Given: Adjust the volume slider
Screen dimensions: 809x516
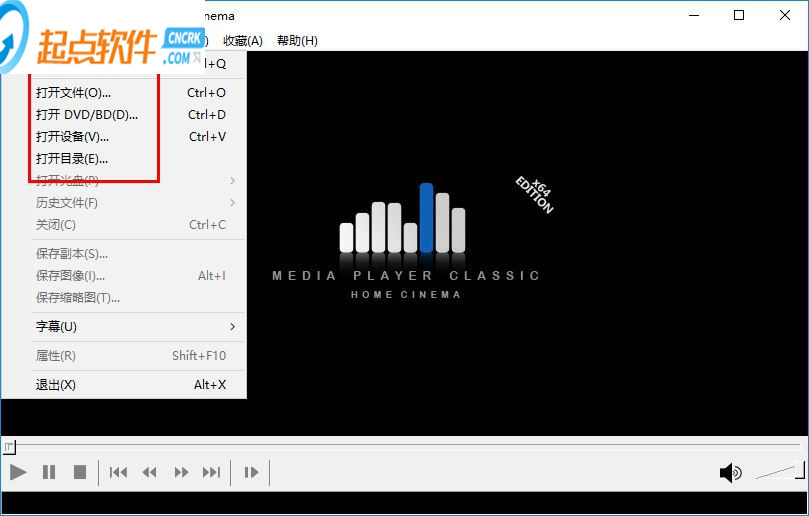Looking at the screenshot, I should click(x=780, y=471).
